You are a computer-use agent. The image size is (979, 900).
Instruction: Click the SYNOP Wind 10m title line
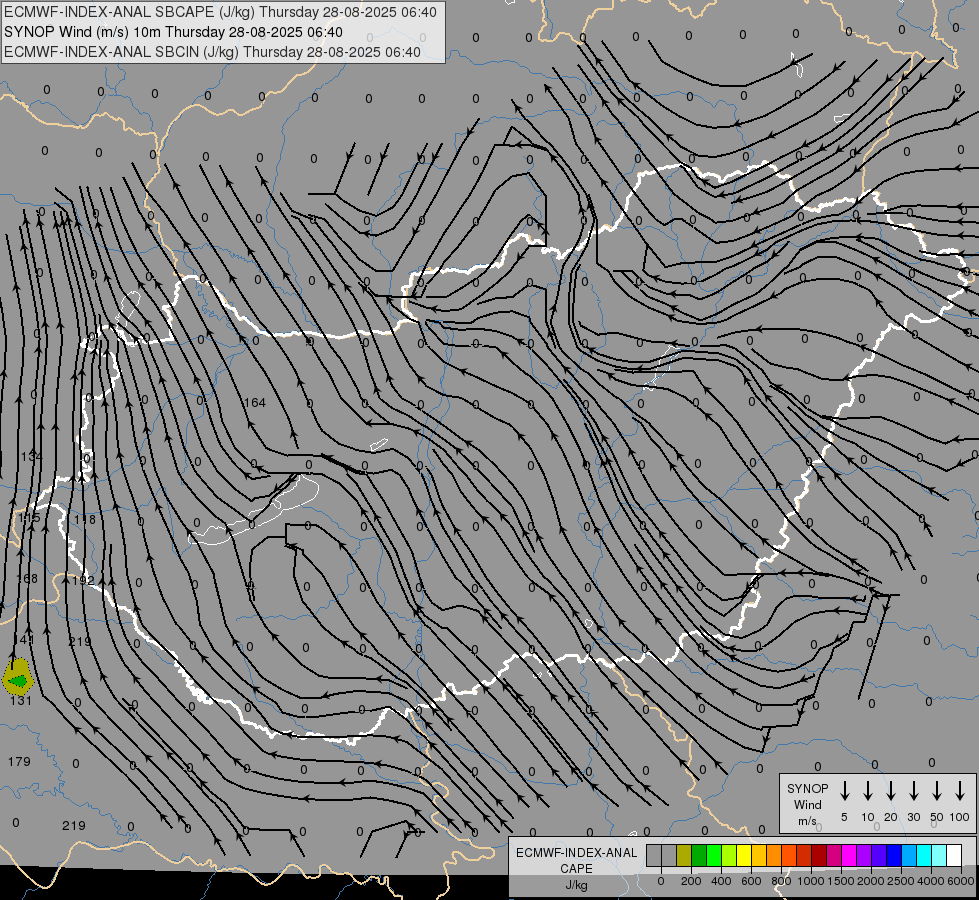(174, 32)
